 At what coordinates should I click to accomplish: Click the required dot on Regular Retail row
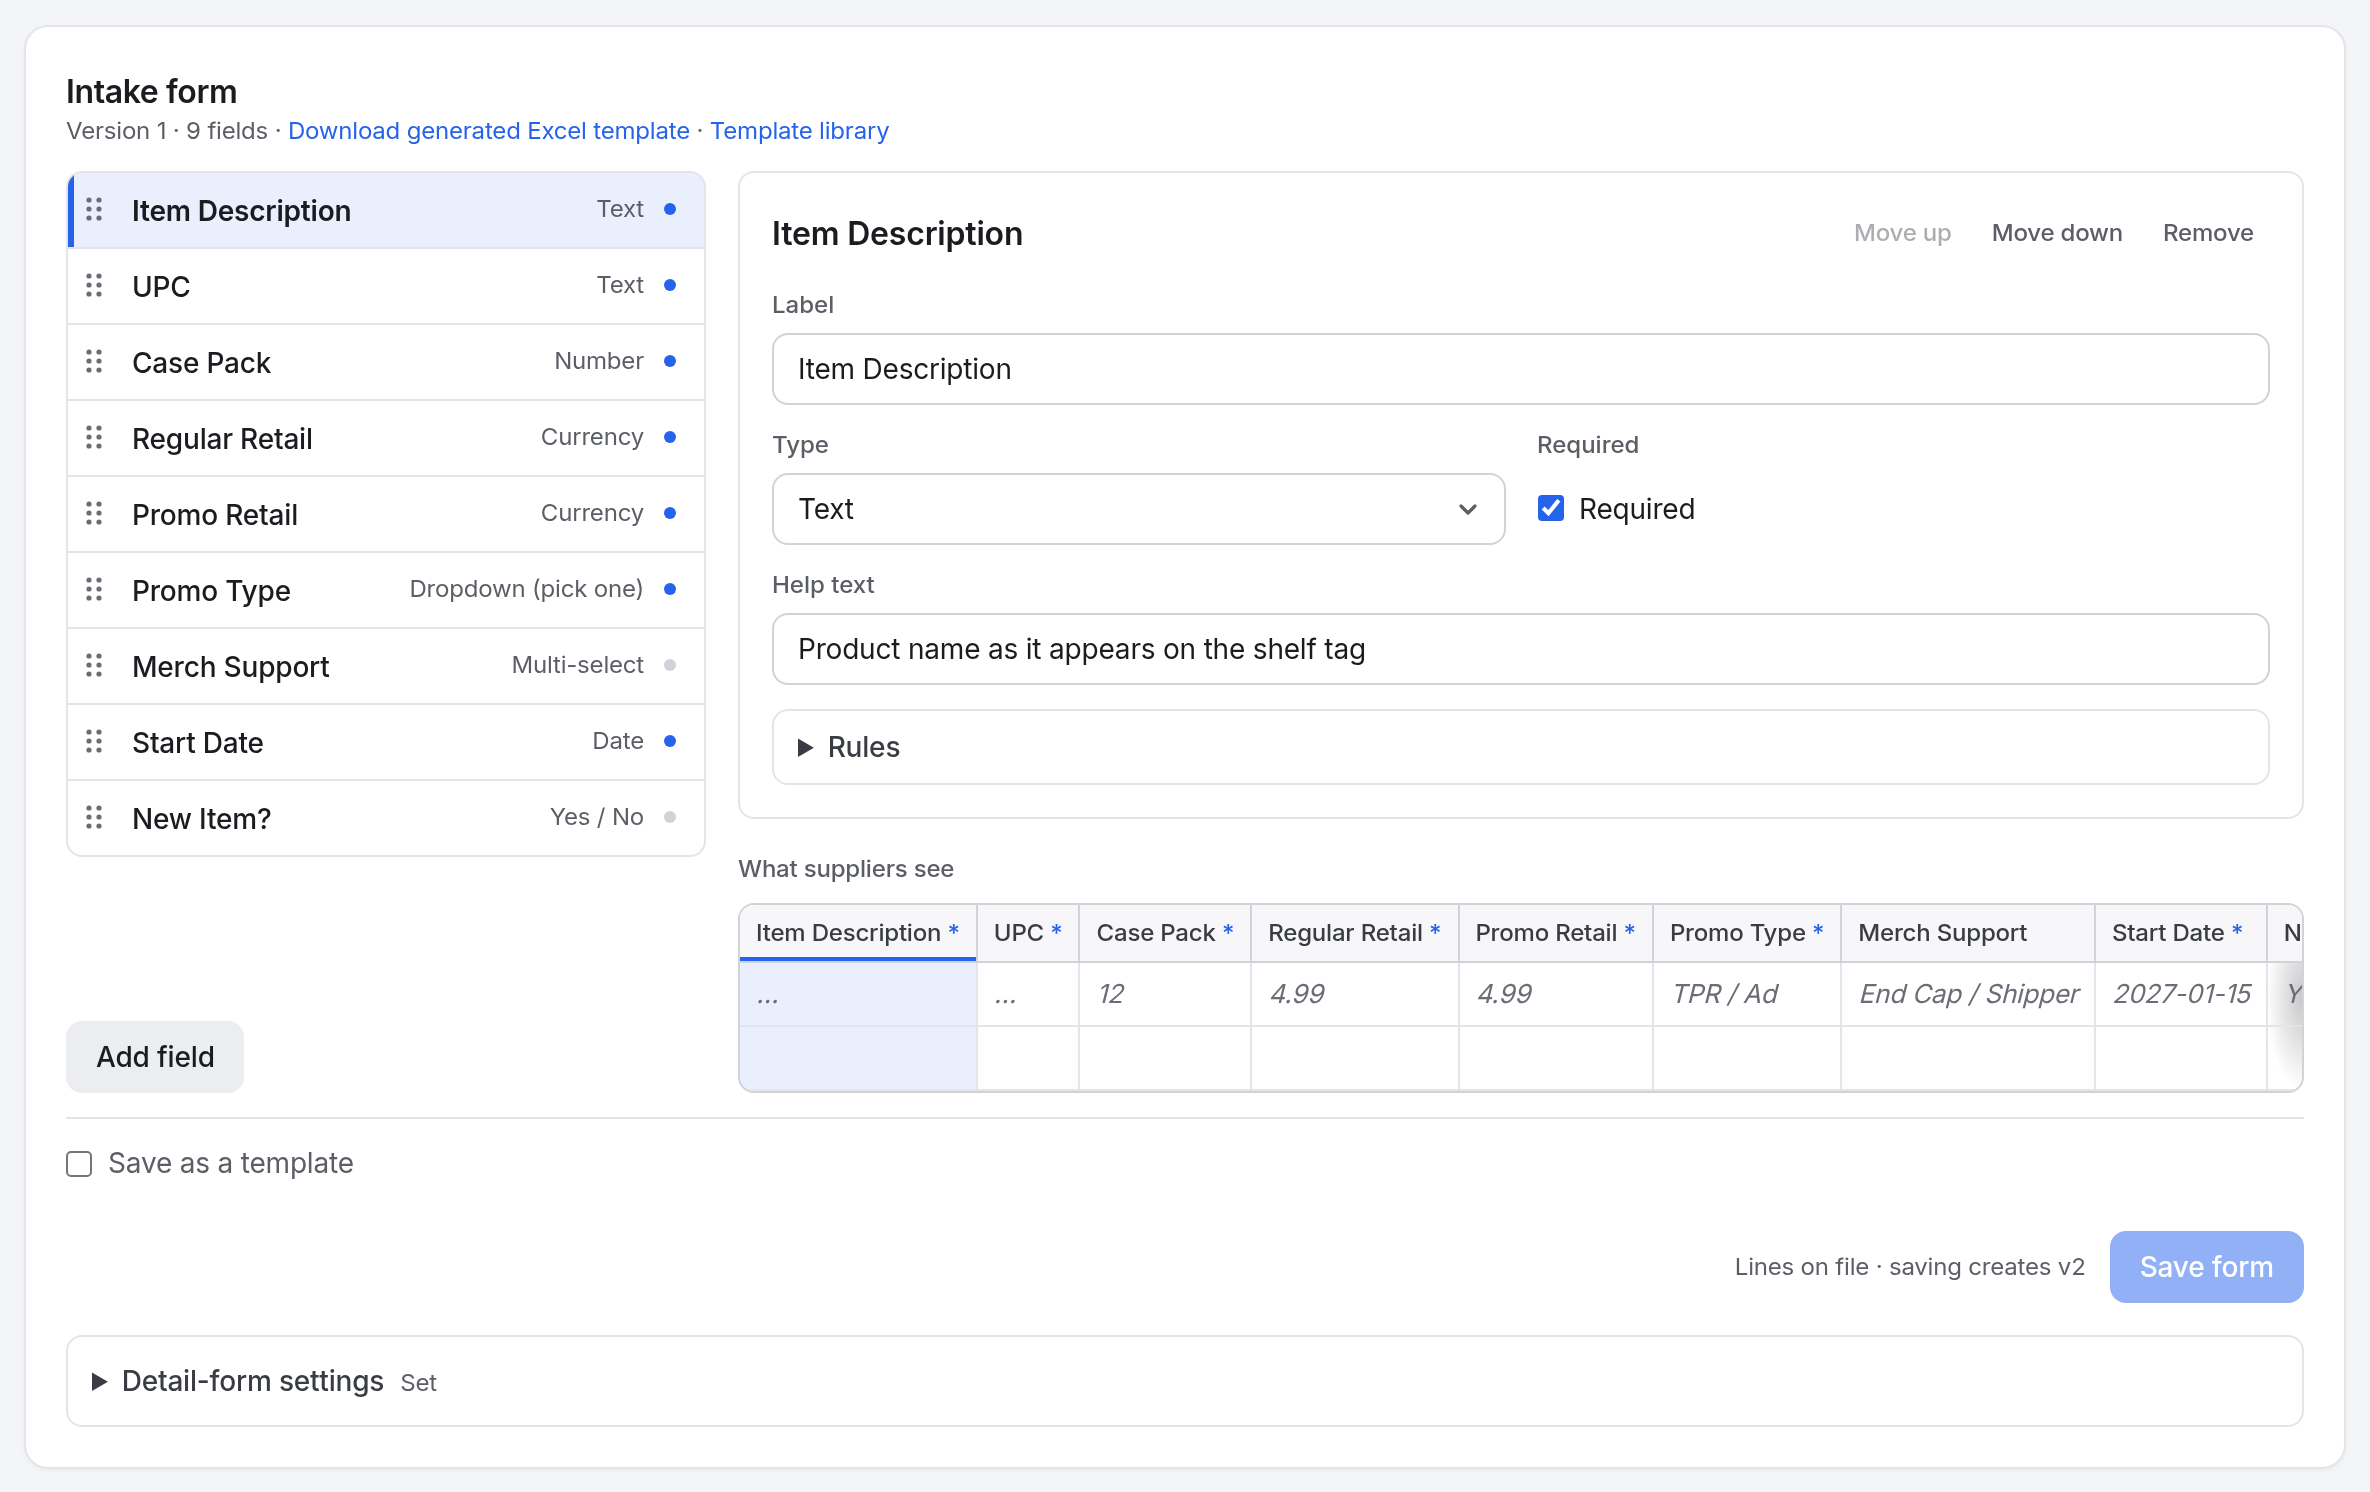click(x=670, y=437)
